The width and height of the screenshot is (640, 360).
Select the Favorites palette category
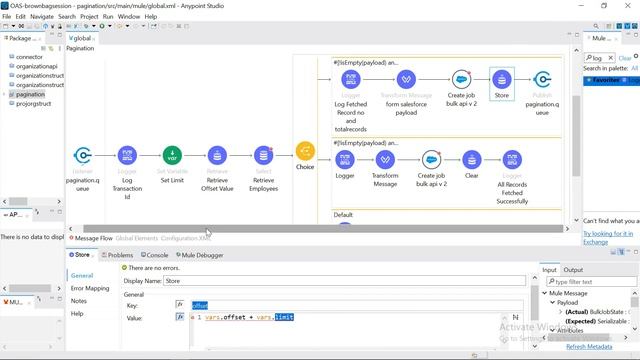[x=611, y=80]
